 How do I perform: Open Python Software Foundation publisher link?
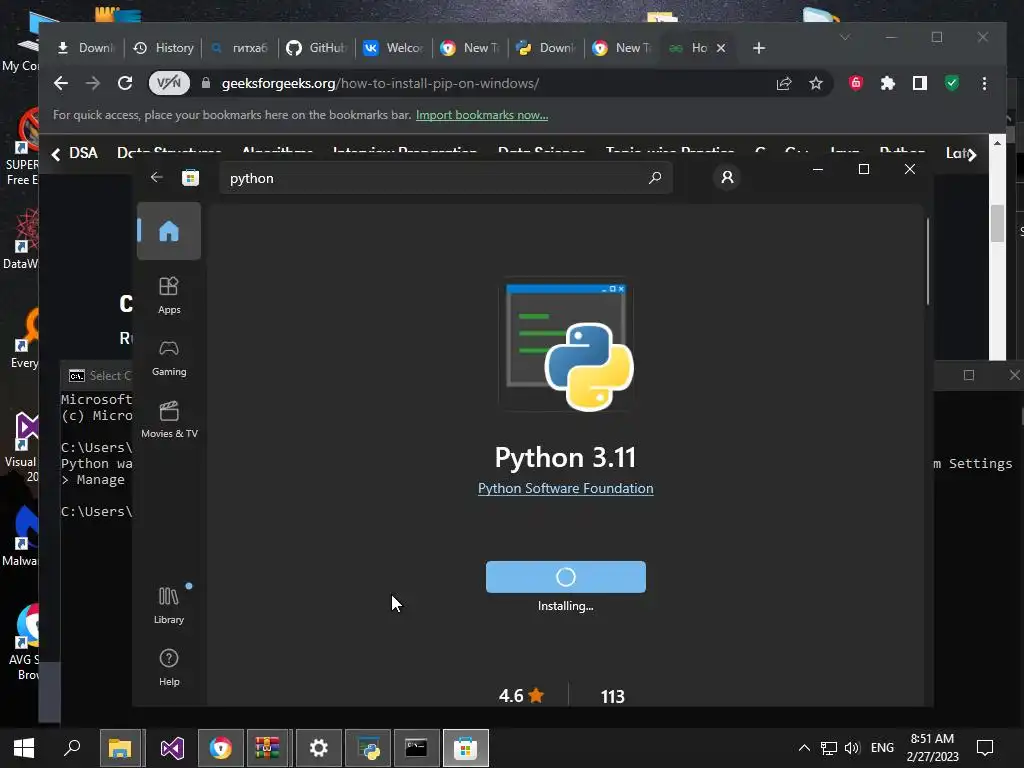click(x=566, y=488)
